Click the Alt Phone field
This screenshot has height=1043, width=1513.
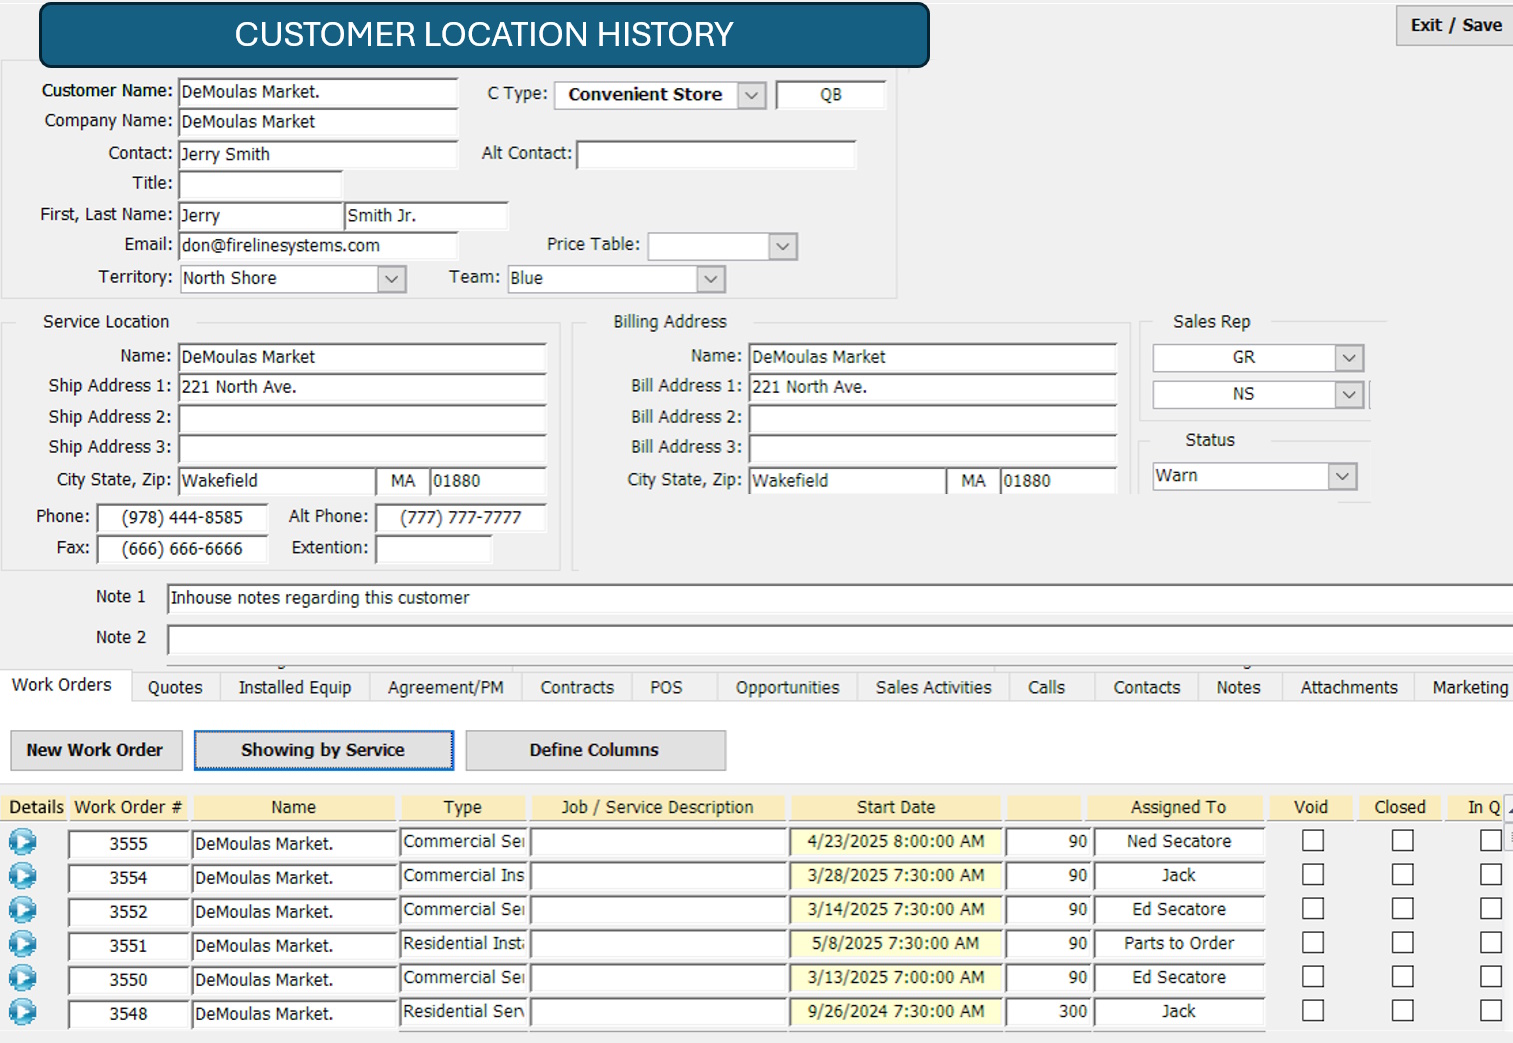pyautogui.click(x=461, y=518)
